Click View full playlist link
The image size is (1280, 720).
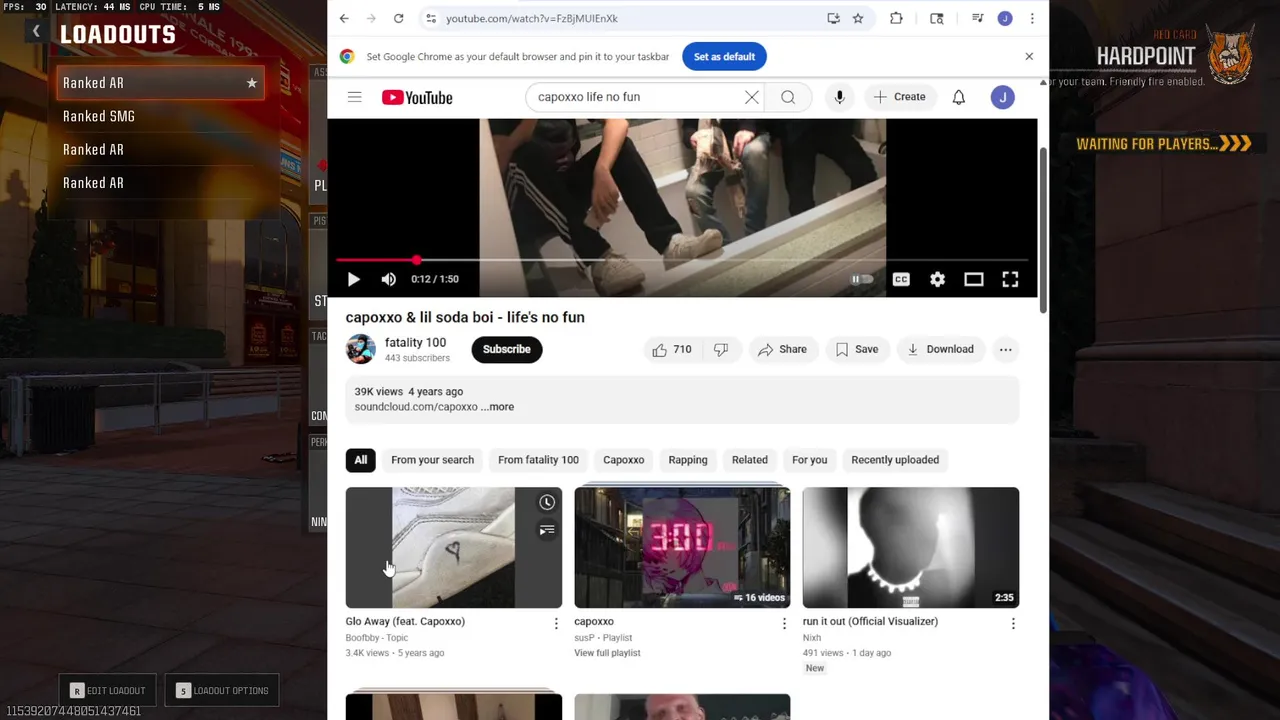click(607, 653)
